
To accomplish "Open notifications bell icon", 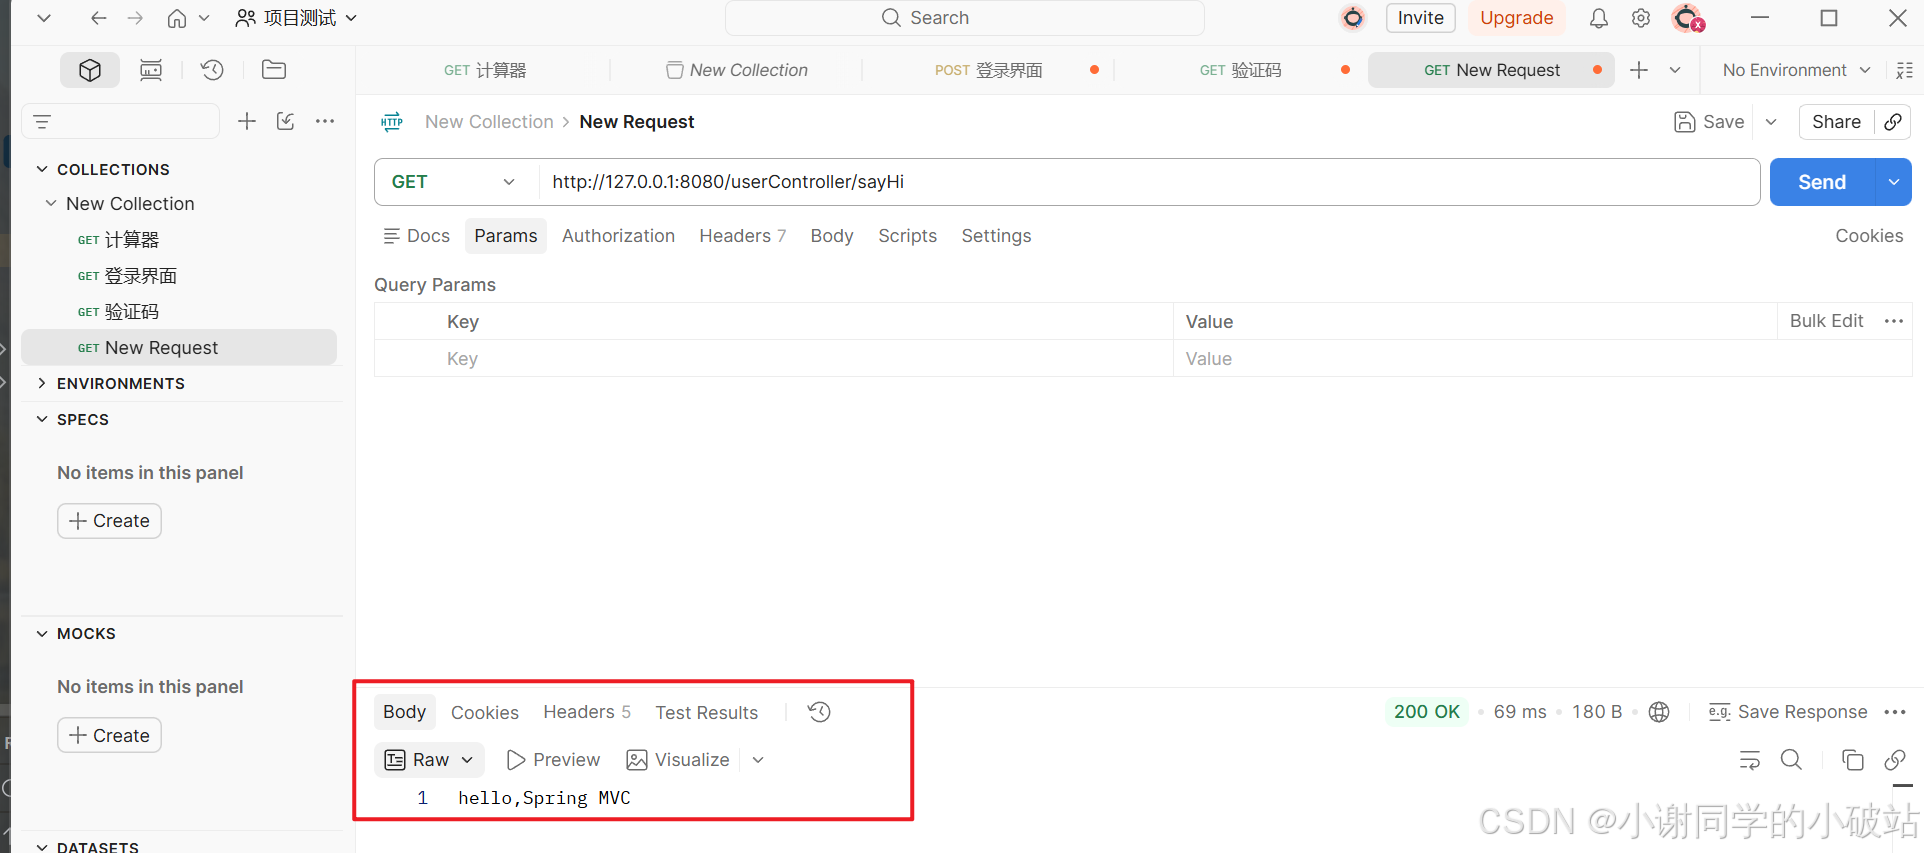I will [x=1599, y=18].
